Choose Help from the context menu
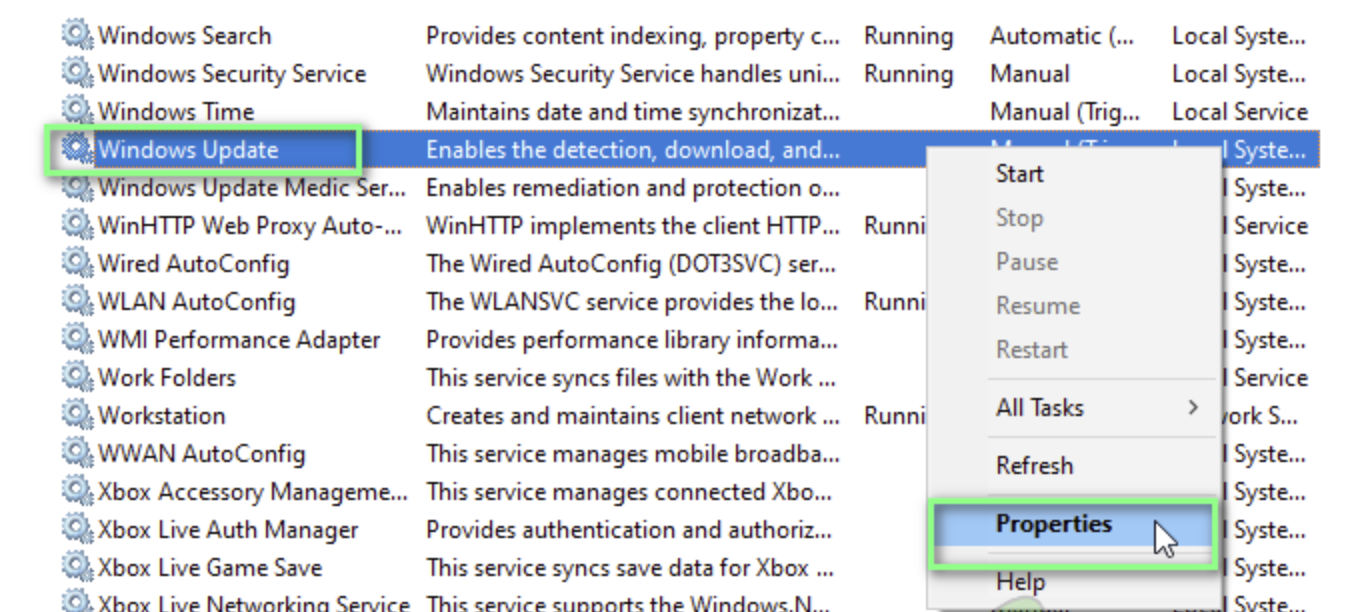Viewport: 1350px width, 612px height. pos(1020,581)
